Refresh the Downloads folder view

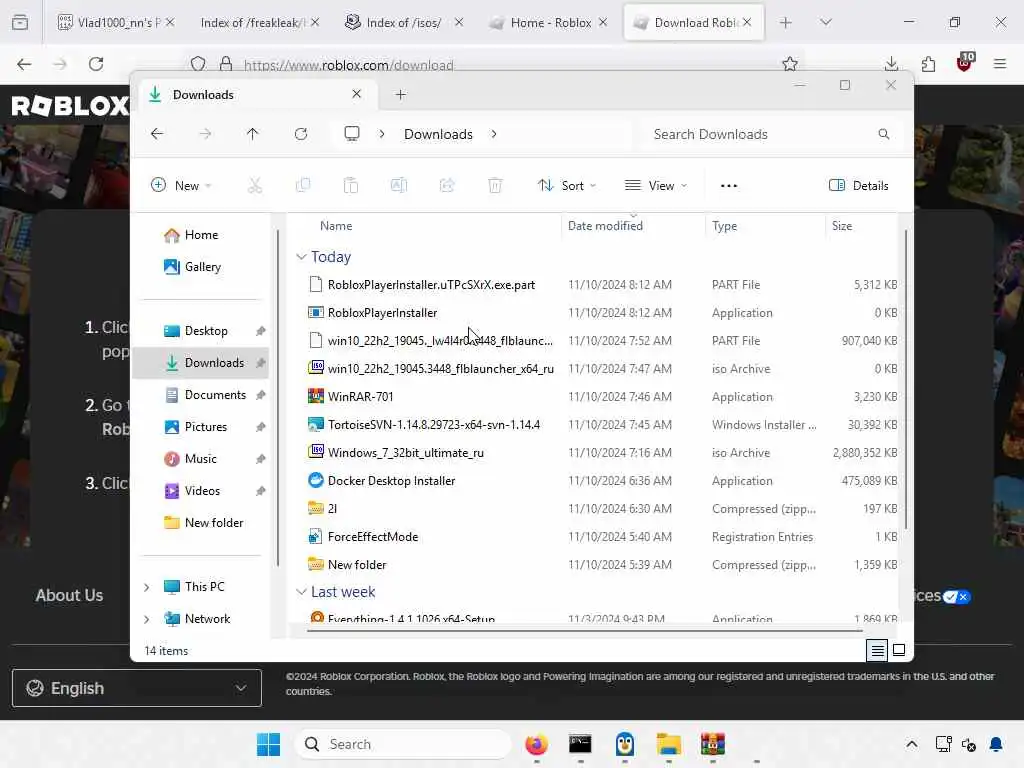pyautogui.click(x=301, y=134)
